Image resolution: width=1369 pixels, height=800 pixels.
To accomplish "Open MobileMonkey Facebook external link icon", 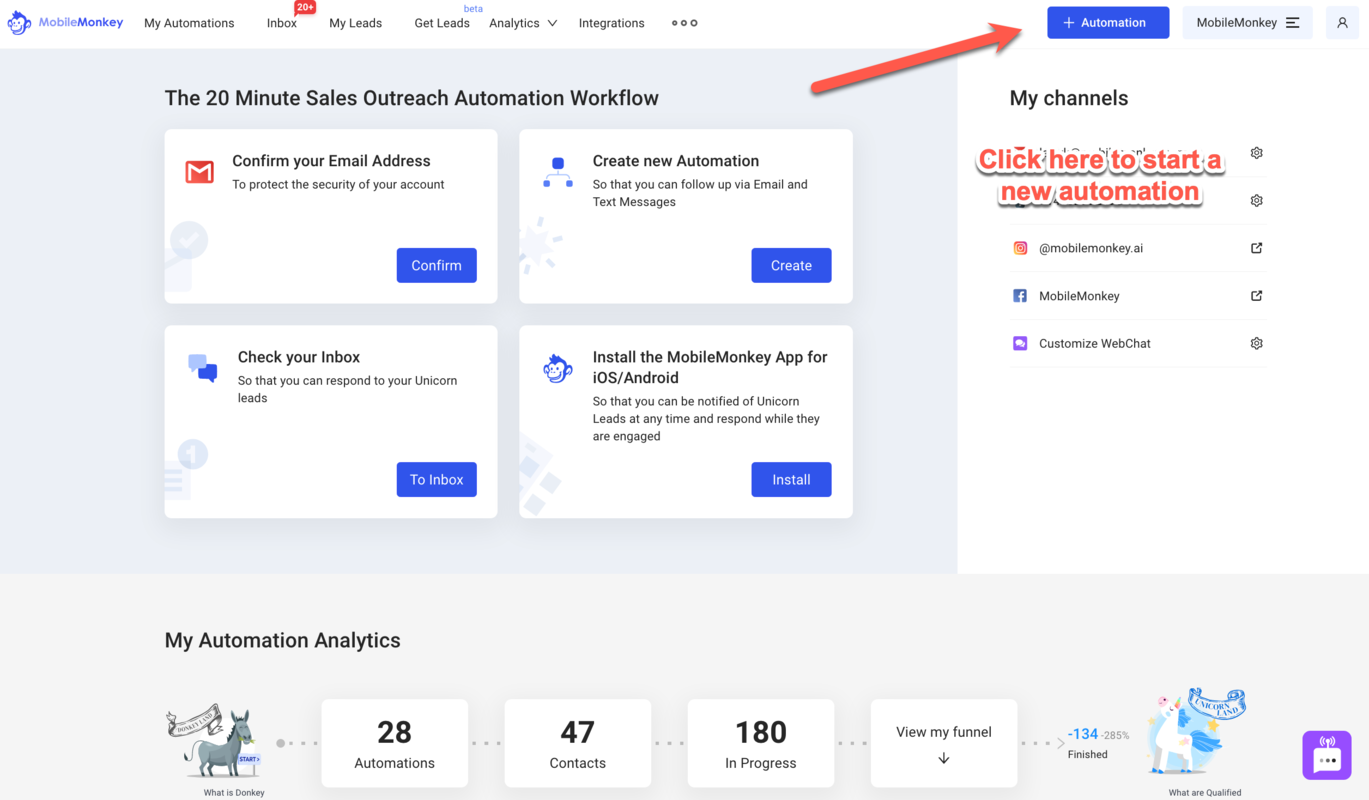I will 1256,295.
